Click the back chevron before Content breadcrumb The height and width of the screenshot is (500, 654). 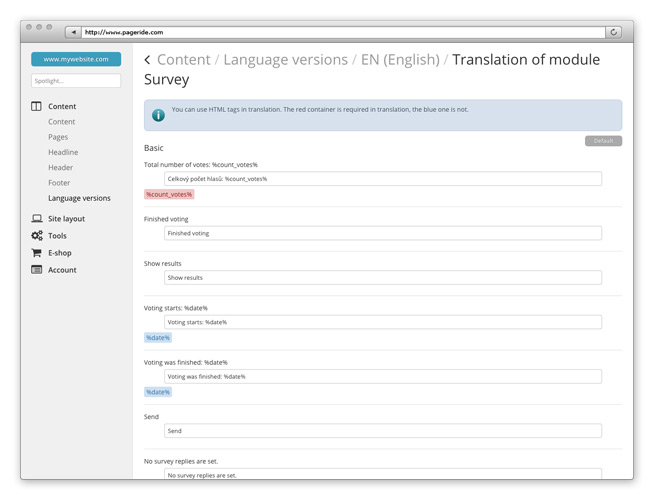[x=148, y=60]
